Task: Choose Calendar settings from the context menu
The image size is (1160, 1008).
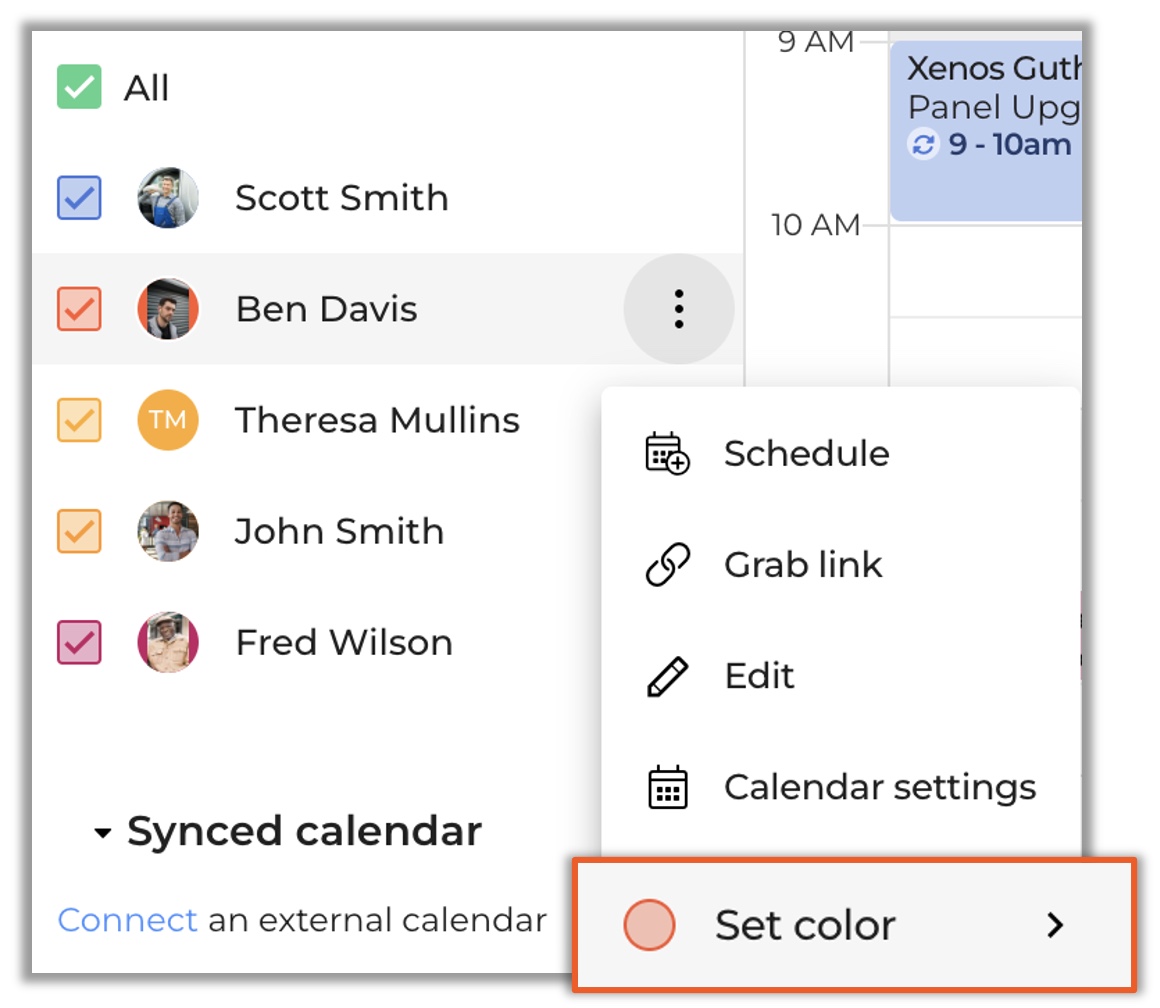Action: coord(878,786)
